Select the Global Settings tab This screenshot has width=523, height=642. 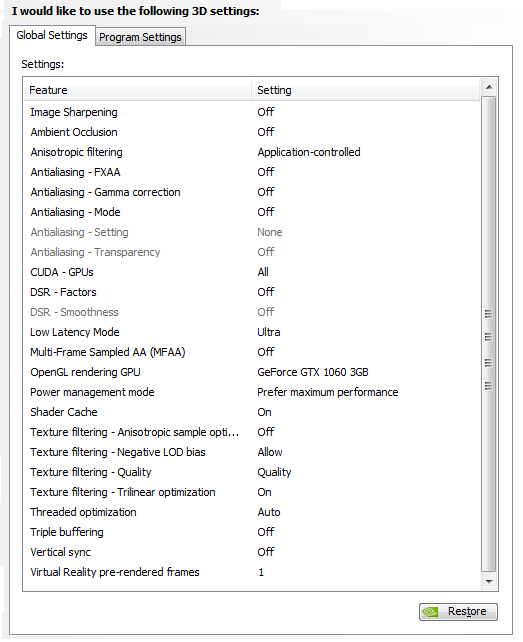tap(52, 35)
